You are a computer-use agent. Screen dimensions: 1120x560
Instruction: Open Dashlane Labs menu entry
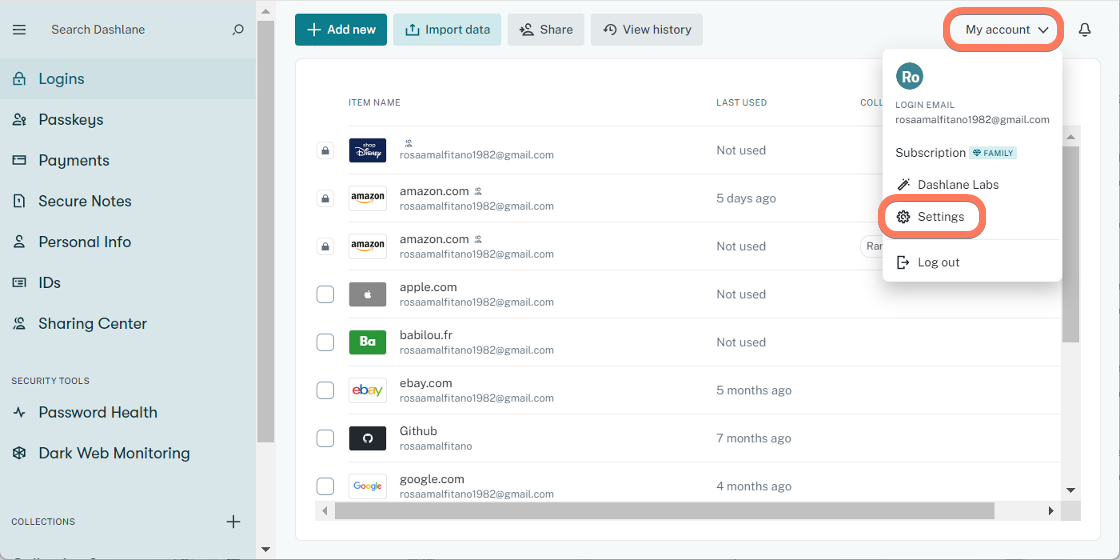tap(948, 184)
